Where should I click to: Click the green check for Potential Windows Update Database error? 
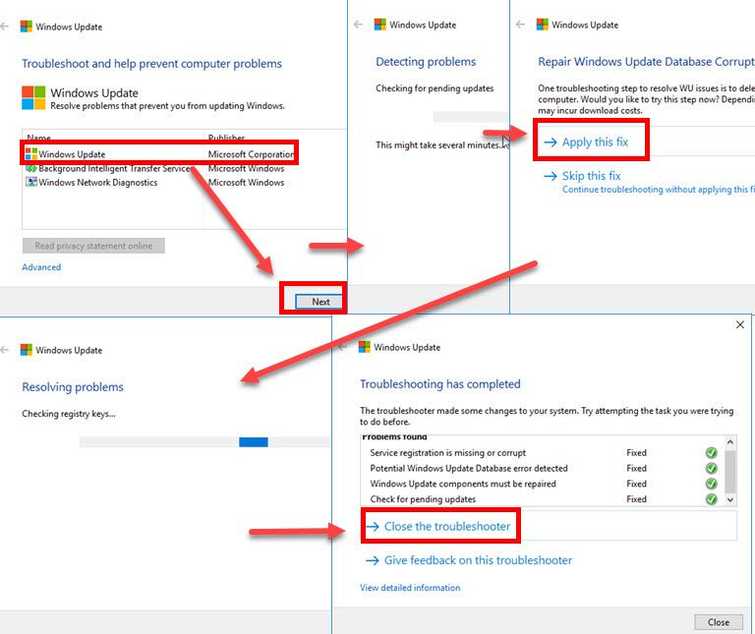711,468
